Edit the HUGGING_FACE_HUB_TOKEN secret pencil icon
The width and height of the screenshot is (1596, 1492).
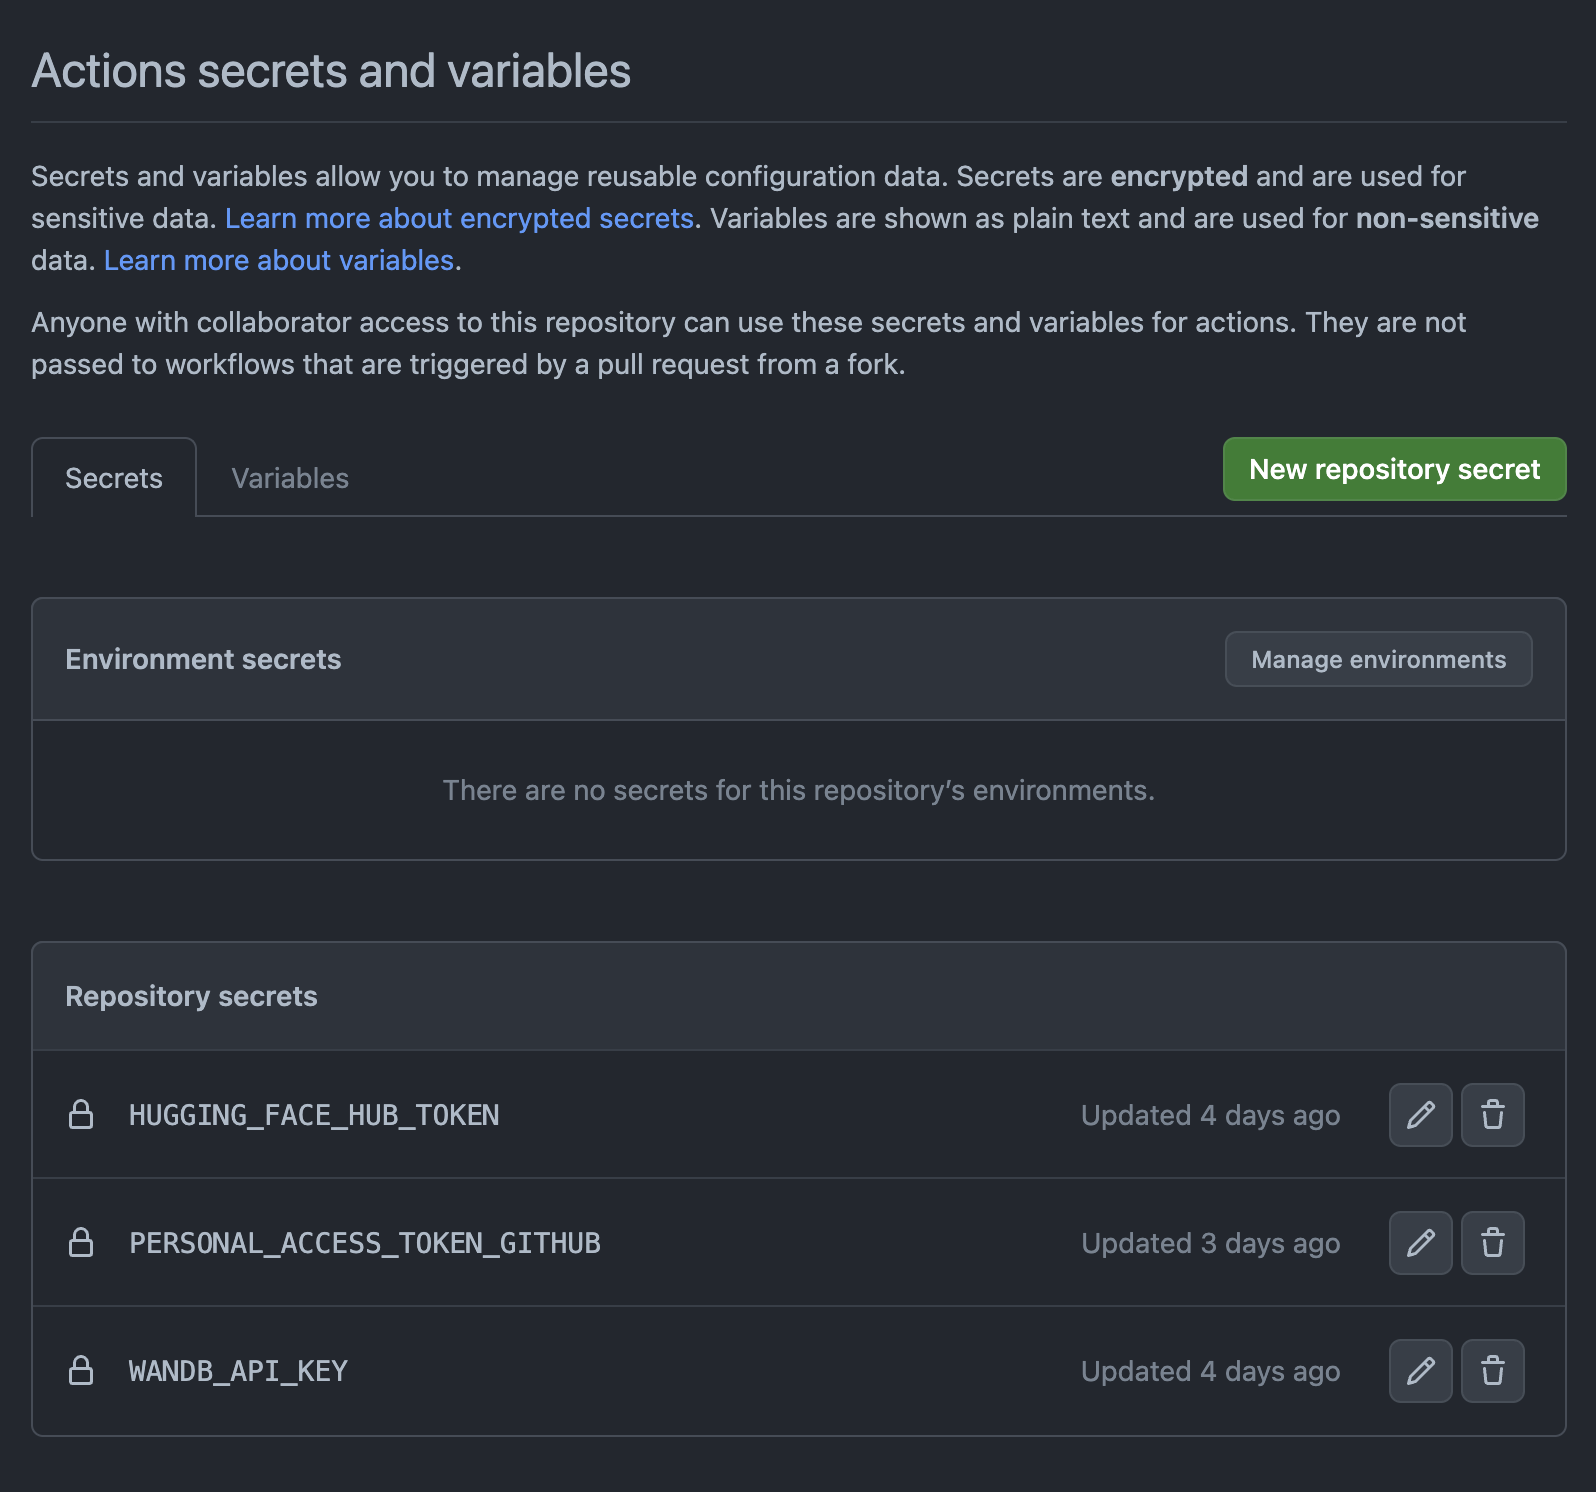pos(1420,1115)
